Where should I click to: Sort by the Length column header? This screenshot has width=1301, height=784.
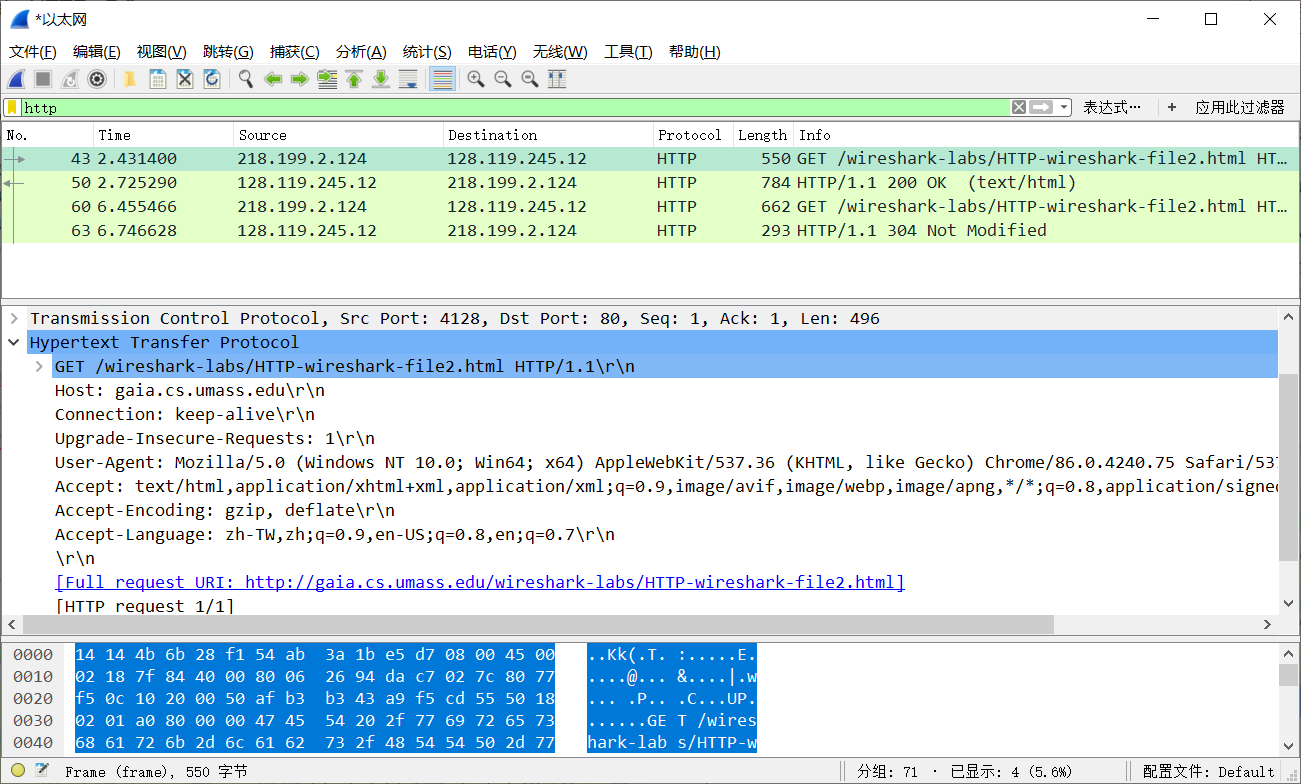(x=763, y=135)
